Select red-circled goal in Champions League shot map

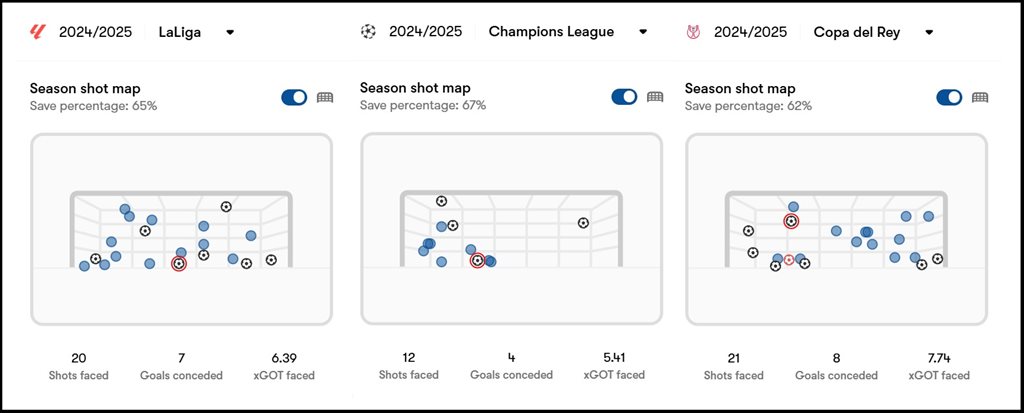(477, 260)
